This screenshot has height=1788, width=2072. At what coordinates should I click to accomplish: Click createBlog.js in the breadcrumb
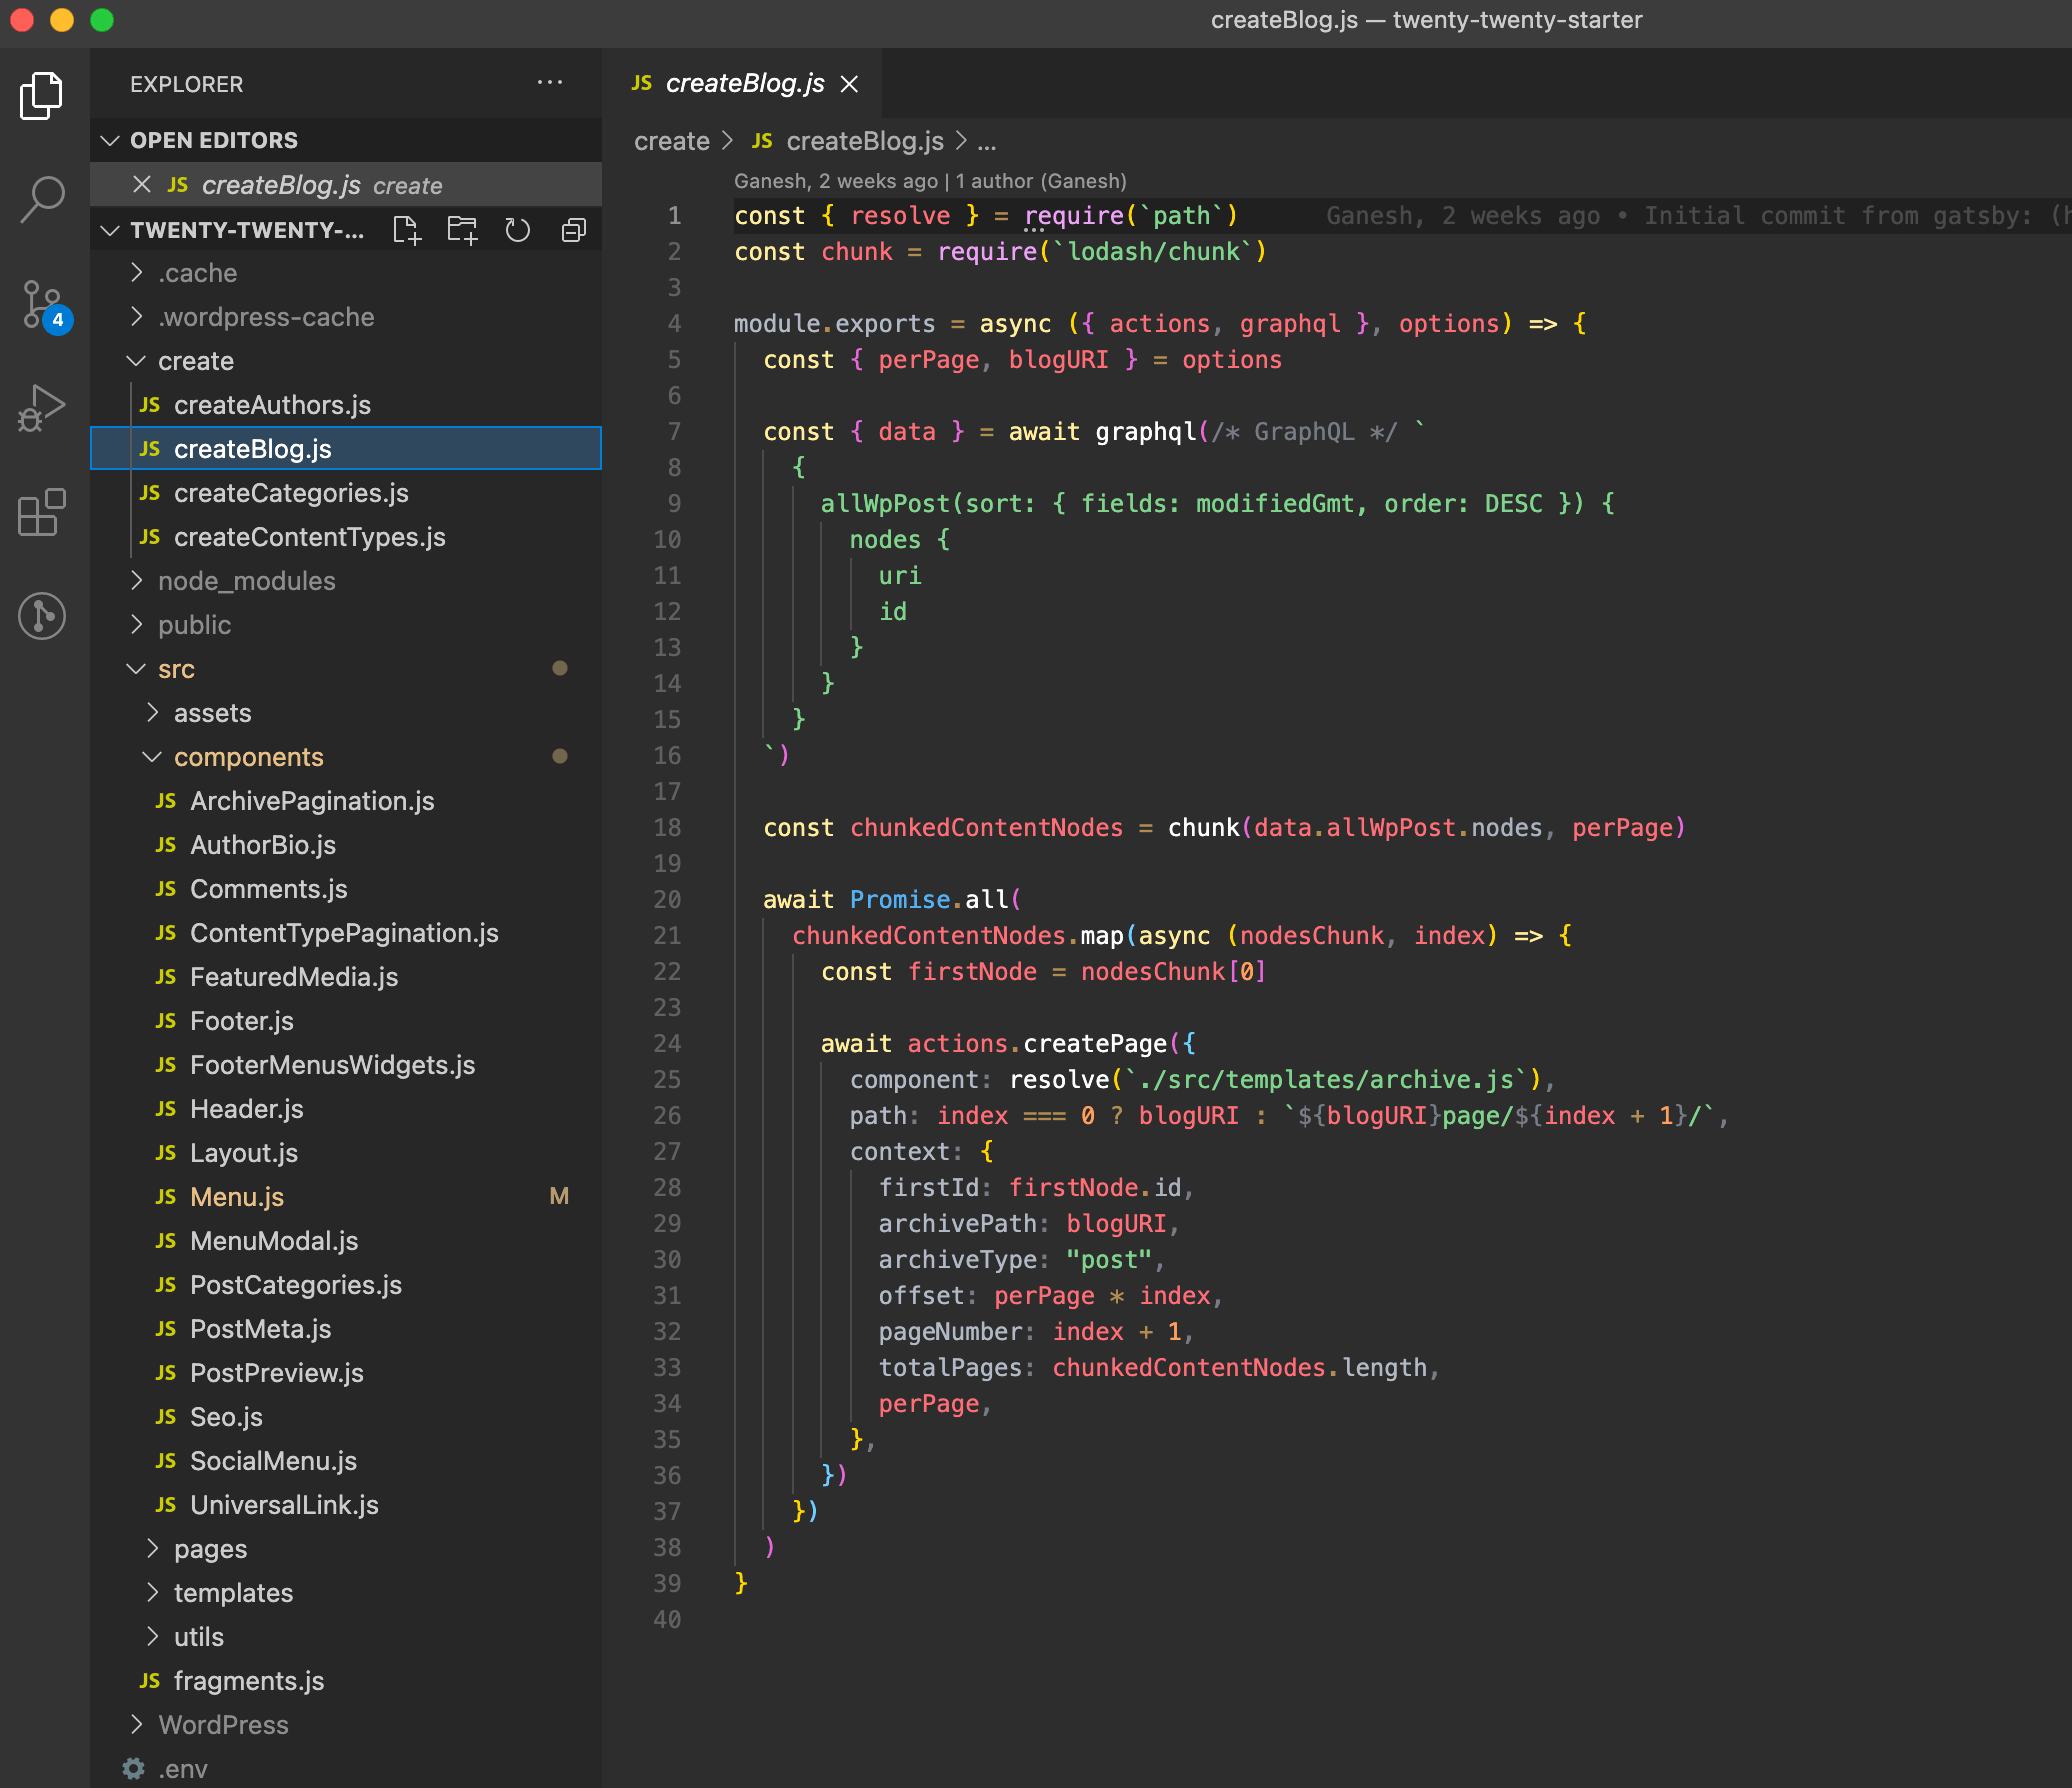point(848,141)
